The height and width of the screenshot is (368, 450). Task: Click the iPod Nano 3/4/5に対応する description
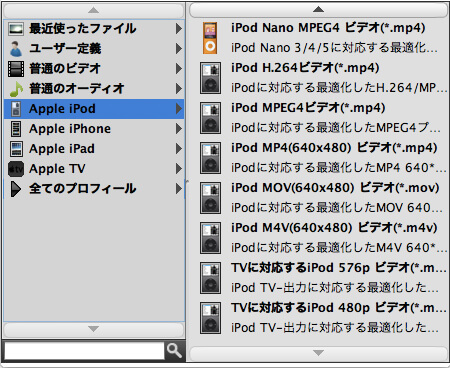point(334,48)
